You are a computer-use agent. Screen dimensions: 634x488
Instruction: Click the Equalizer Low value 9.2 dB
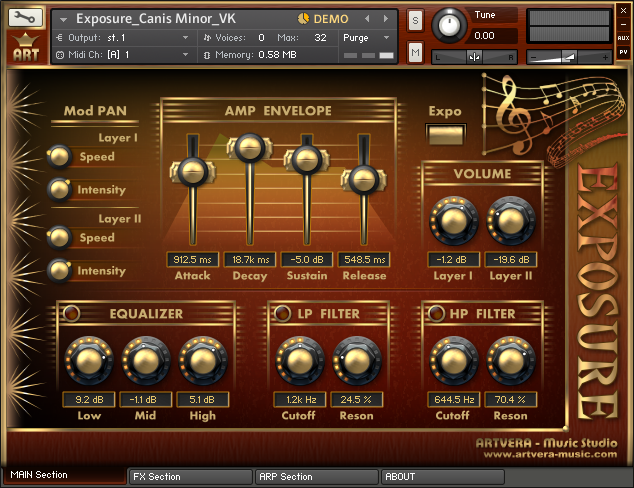[x=89, y=399]
